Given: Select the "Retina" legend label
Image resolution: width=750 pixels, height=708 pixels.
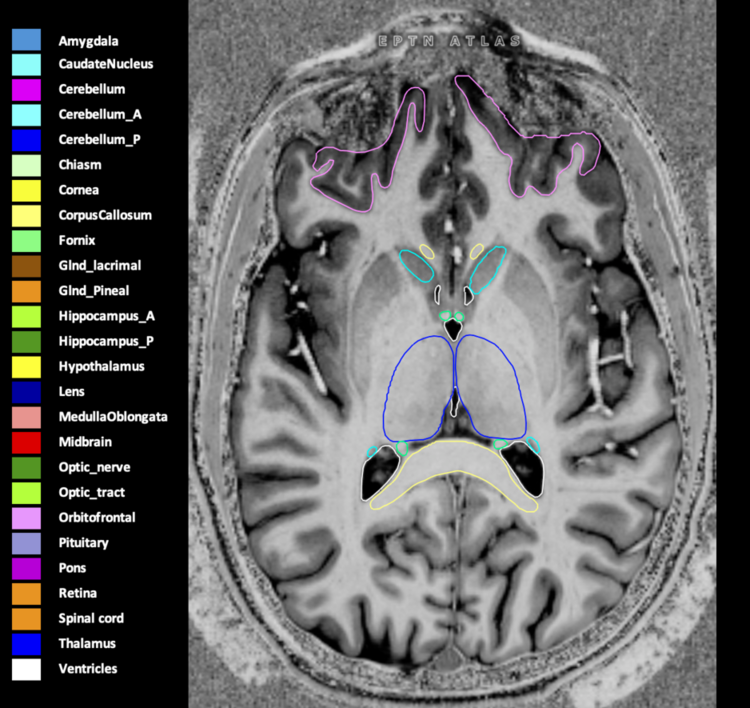Looking at the screenshot, I should [x=78, y=593].
